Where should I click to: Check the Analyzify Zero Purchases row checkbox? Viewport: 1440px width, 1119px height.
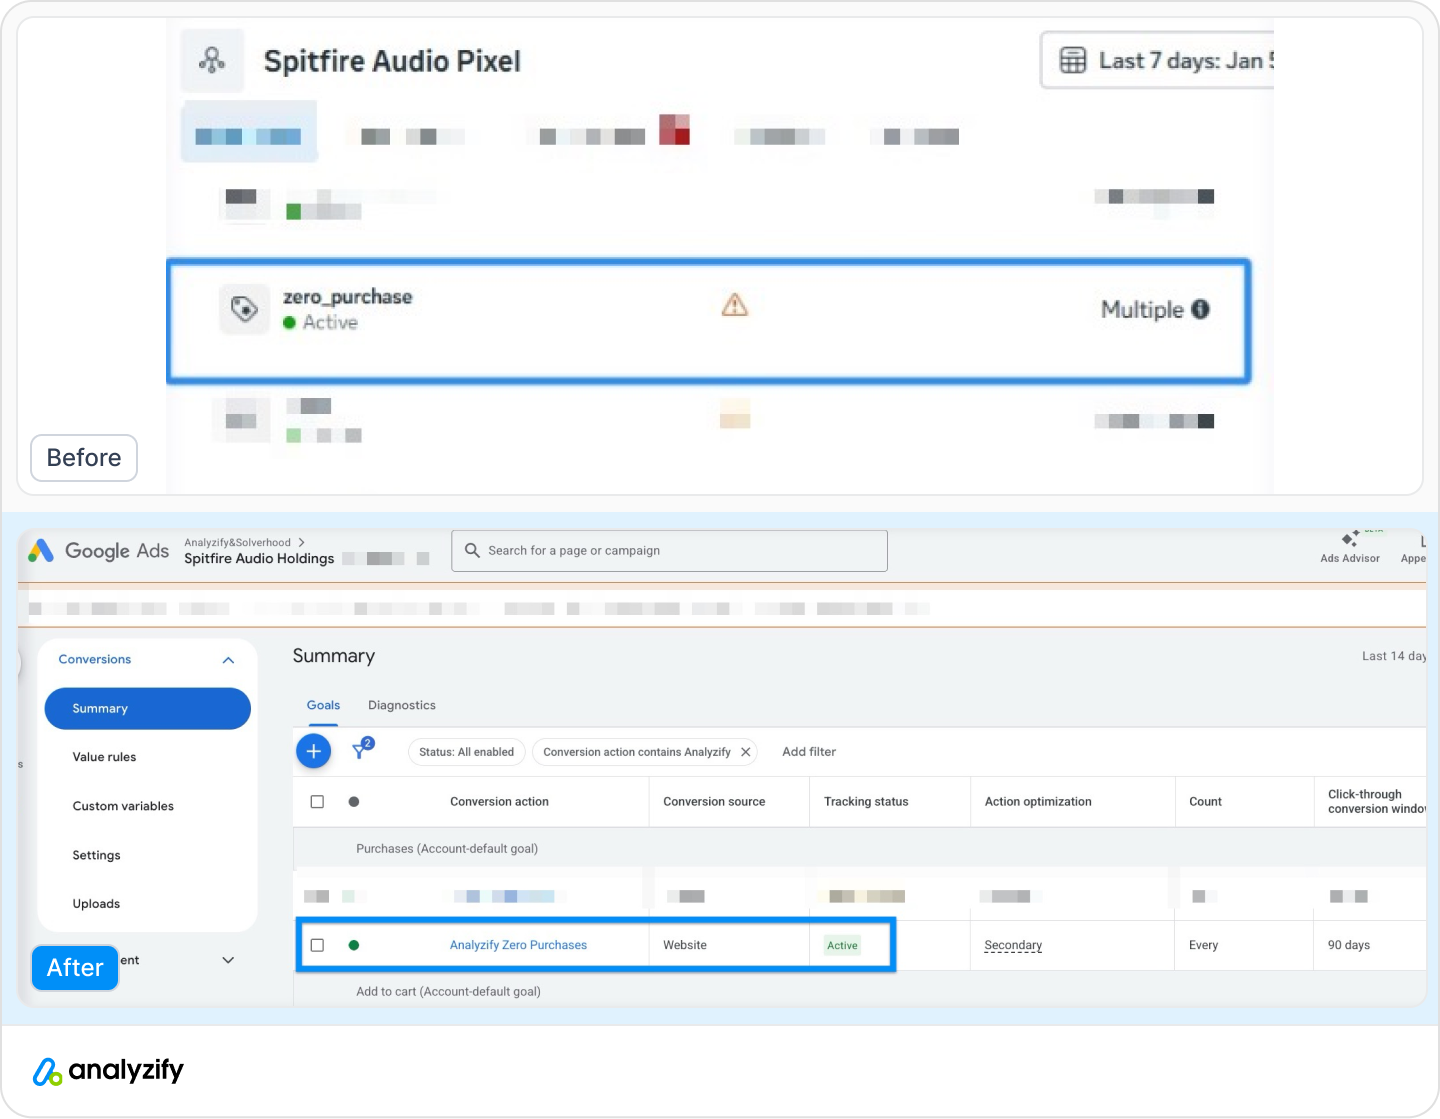click(317, 945)
